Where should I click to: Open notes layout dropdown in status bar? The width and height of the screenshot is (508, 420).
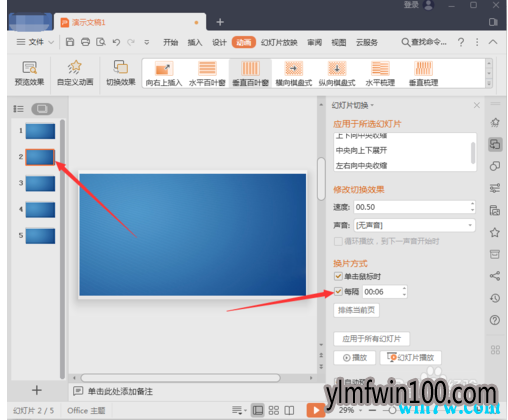(239, 410)
